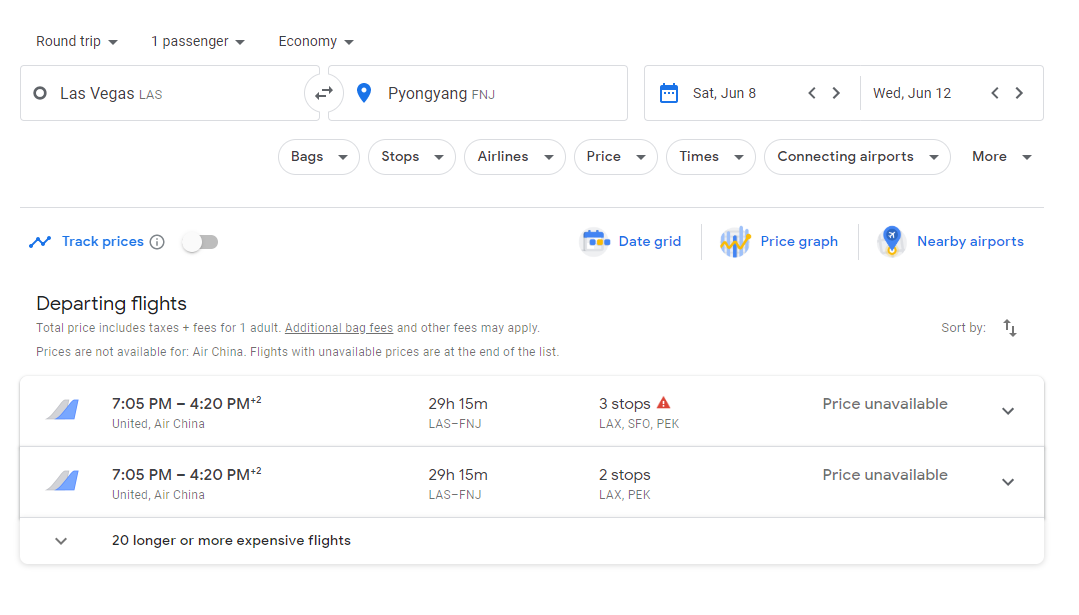Screen dimensions: 1079x615
Task: Open the Connecting airports filter
Action: pos(857,157)
